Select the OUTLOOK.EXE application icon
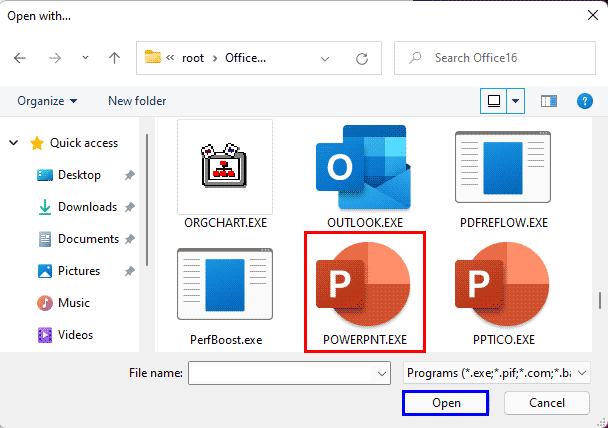The image size is (608, 428). [x=363, y=167]
